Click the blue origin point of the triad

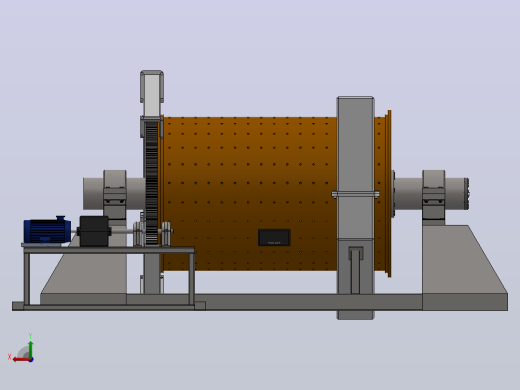pos(31,360)
